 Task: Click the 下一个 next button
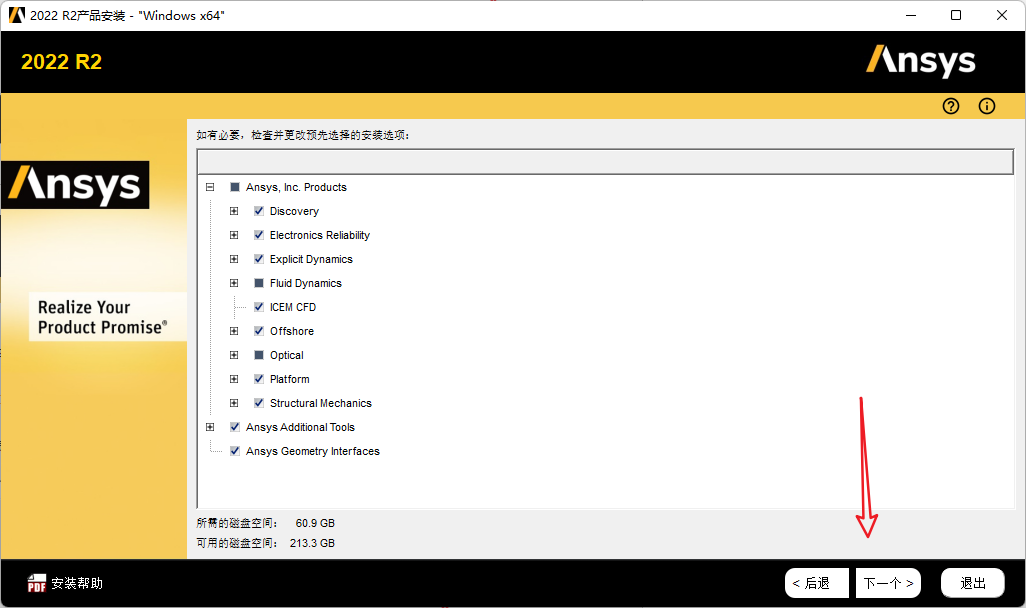pyautogui.click(x=887, y=582)
